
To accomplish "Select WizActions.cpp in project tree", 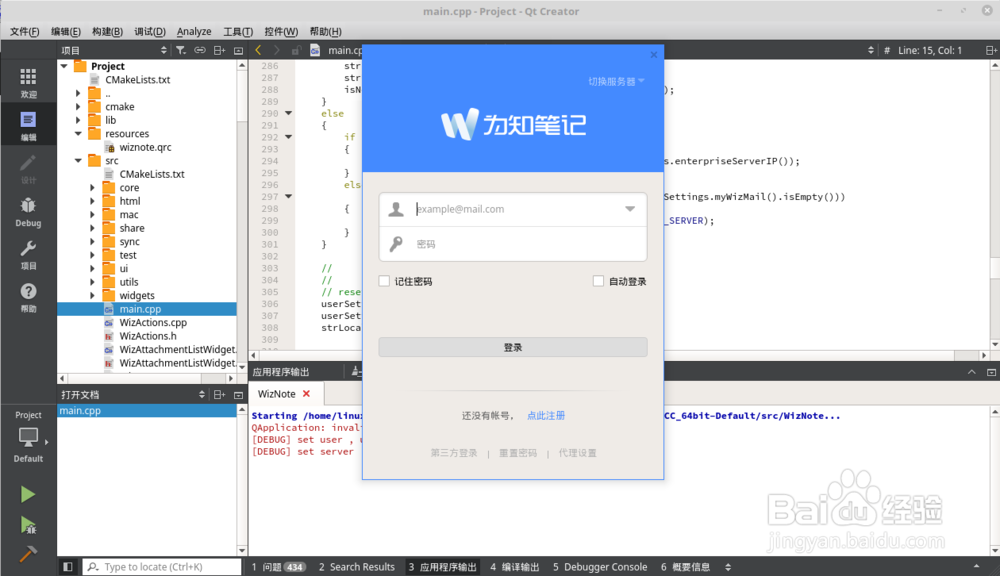I will pos(153,322).
